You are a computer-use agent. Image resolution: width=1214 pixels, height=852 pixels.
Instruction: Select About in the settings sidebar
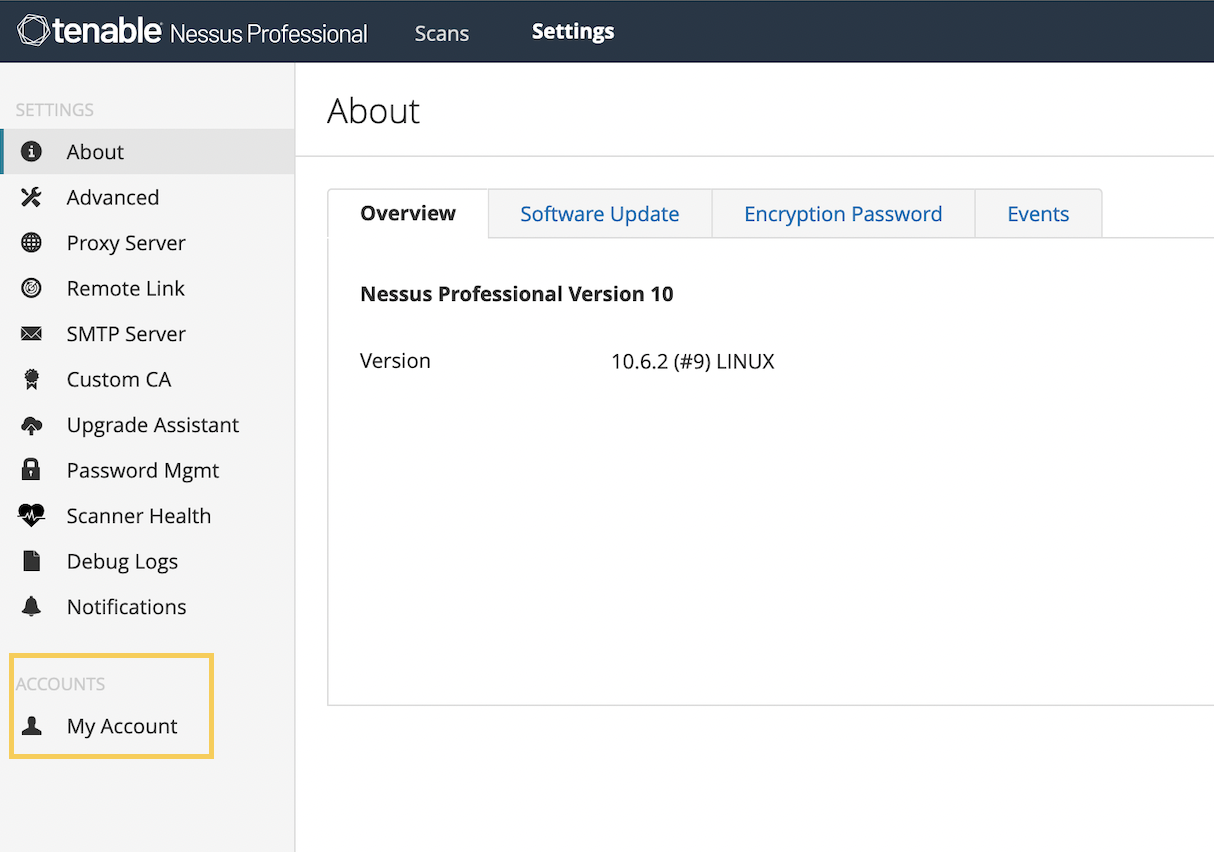(148, 152)
